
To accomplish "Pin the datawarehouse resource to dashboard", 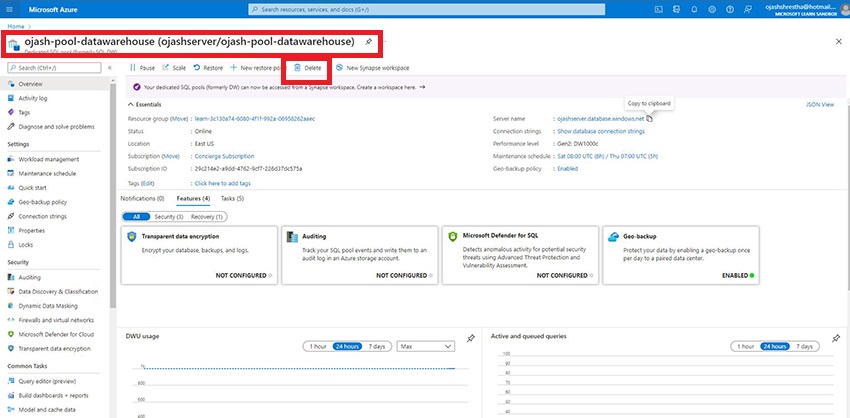I will [369, 42].
